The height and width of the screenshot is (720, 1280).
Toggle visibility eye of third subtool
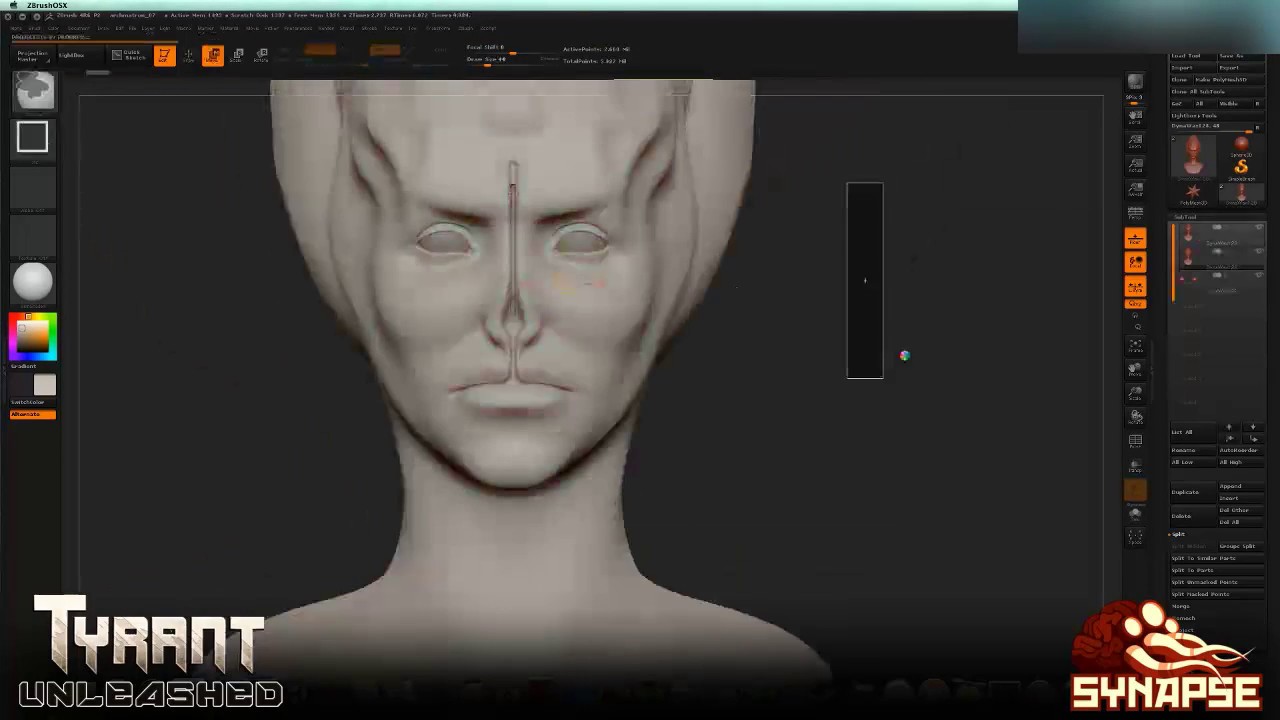1259,277
